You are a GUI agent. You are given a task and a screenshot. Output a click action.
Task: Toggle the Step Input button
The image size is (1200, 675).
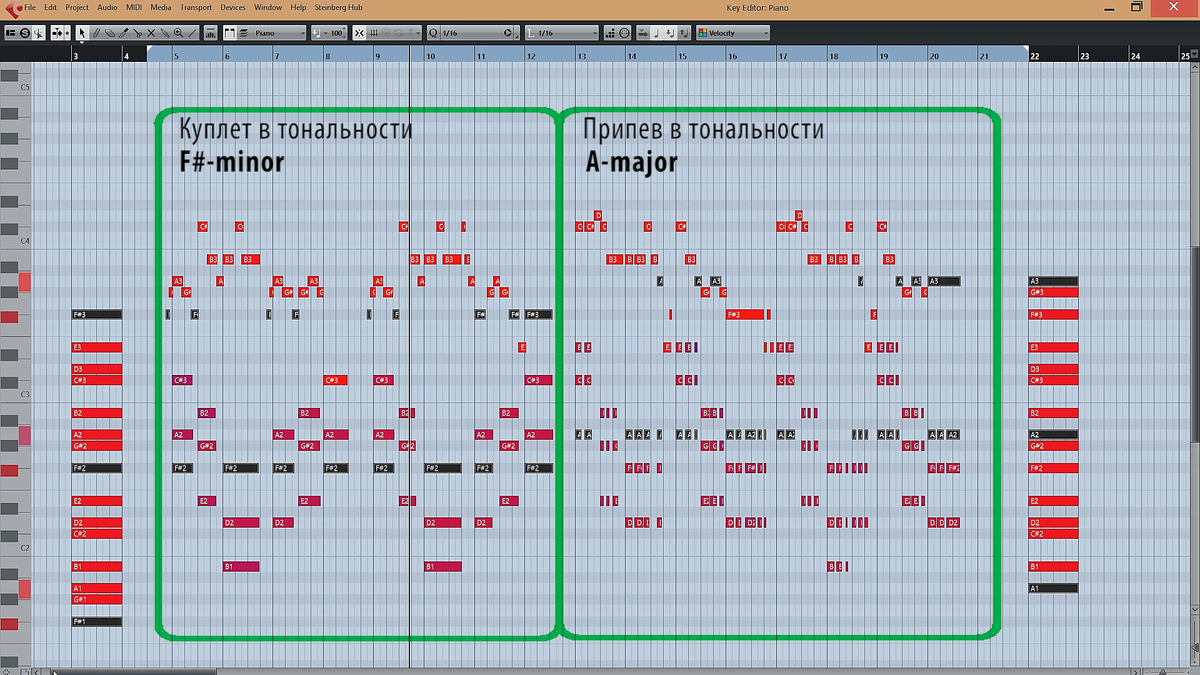[x=610, y=33]
